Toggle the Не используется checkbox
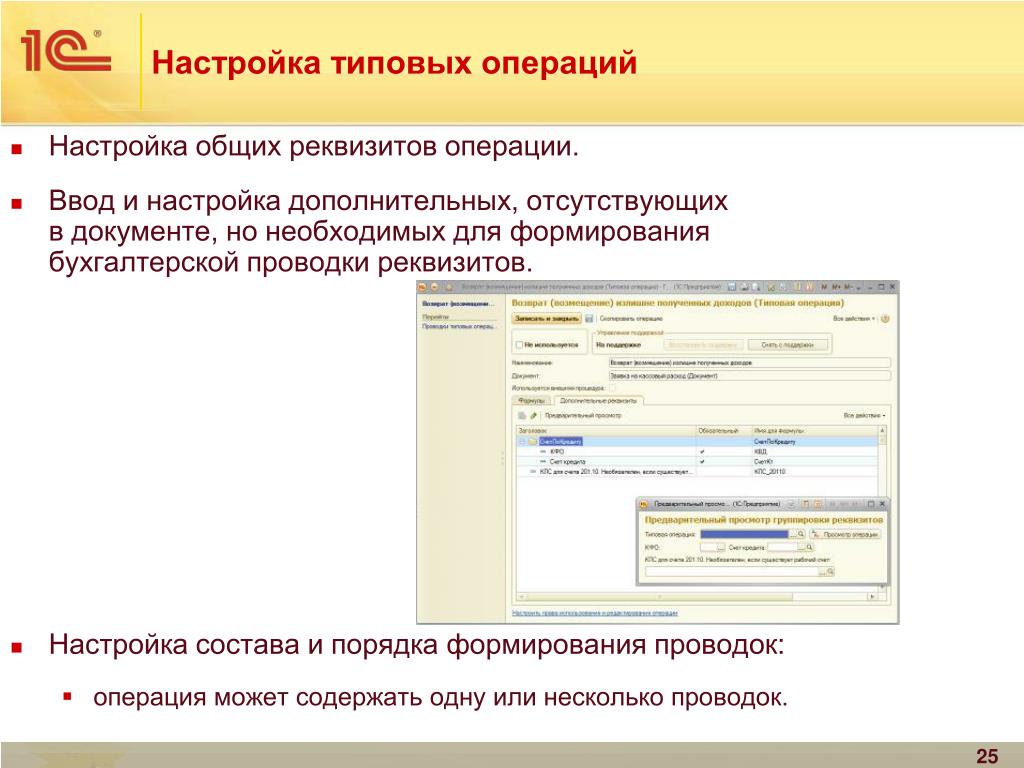 tap(519, 345)
